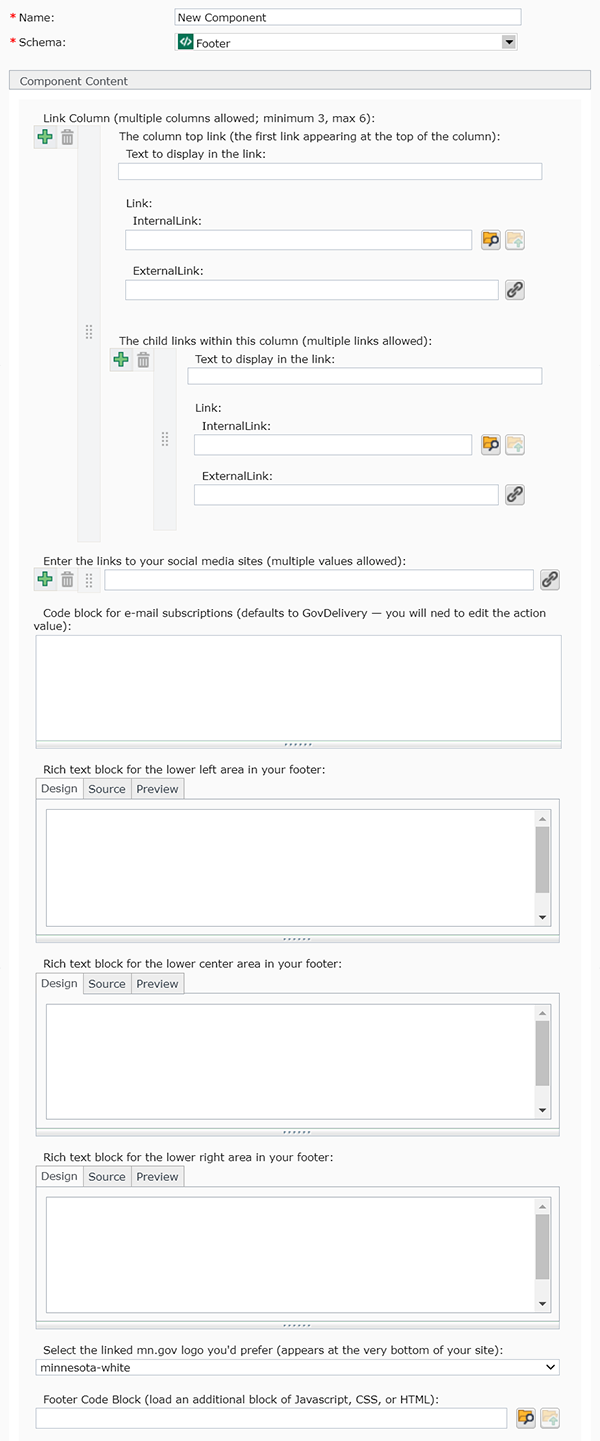
Task: Open hyperlink icon for social media link
Action: tap(549, 579)
